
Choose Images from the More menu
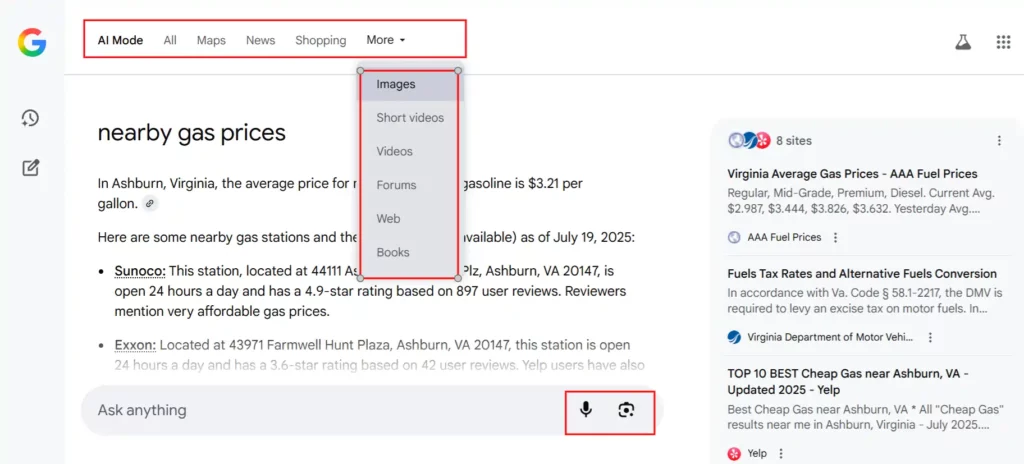point(409,84)
